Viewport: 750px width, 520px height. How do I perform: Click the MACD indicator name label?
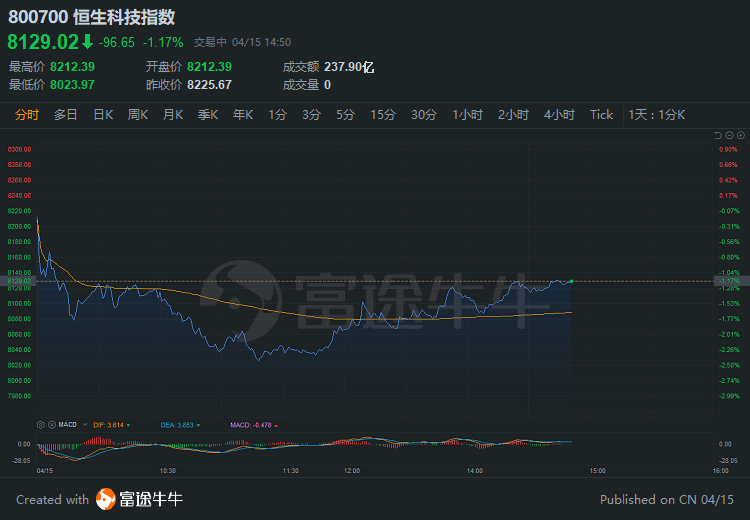[67, 425]
